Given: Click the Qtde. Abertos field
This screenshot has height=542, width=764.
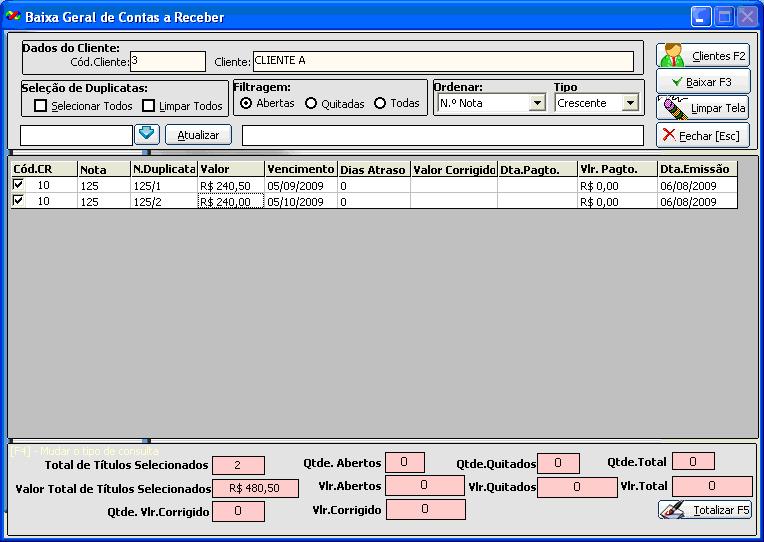Looking at the screenshot, I should pos(404,462).
